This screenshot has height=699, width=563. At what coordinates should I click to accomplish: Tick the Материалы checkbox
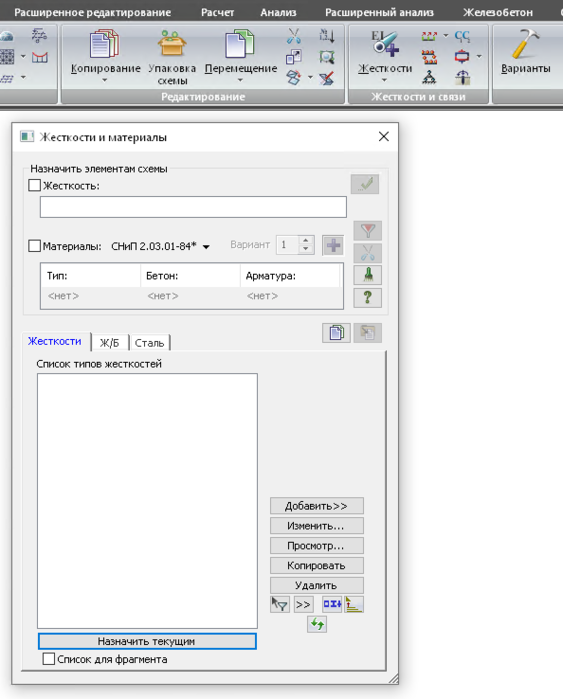click(x=34, y=246)
